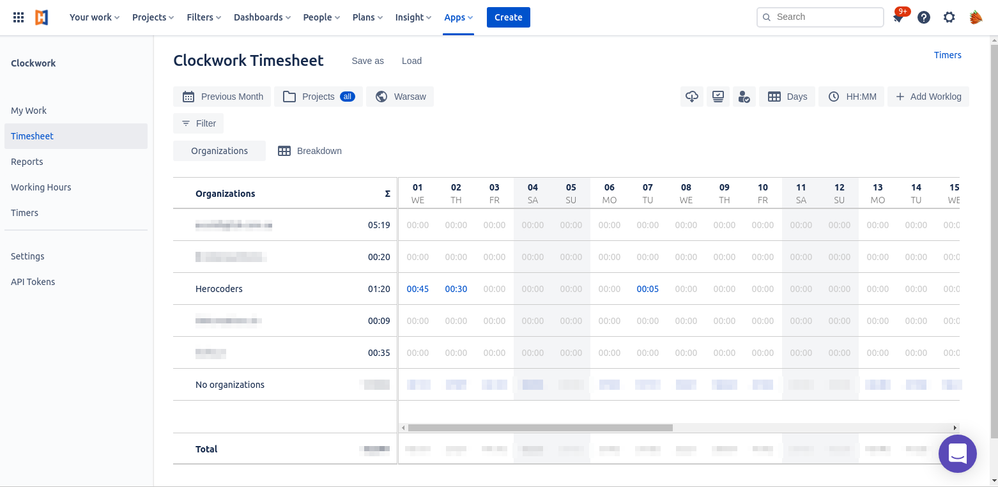Screen dimensions: 998x487
Task: Expand the Apps navigation menu
Action: tap(458, 17)
